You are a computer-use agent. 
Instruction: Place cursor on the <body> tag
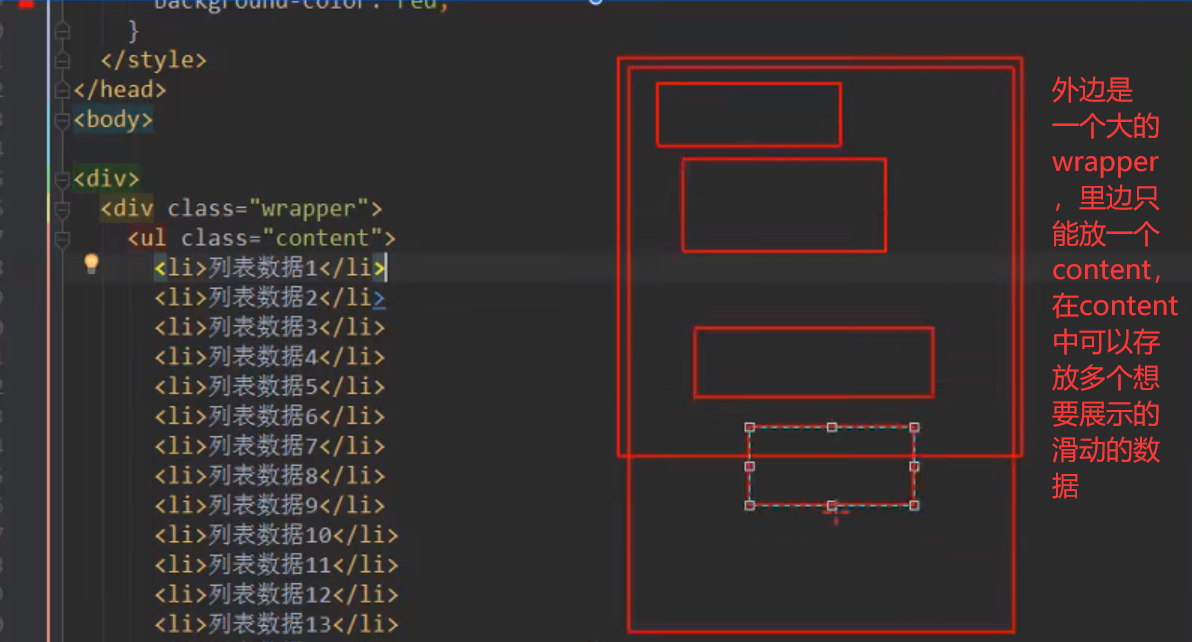[x=113, y=119]
